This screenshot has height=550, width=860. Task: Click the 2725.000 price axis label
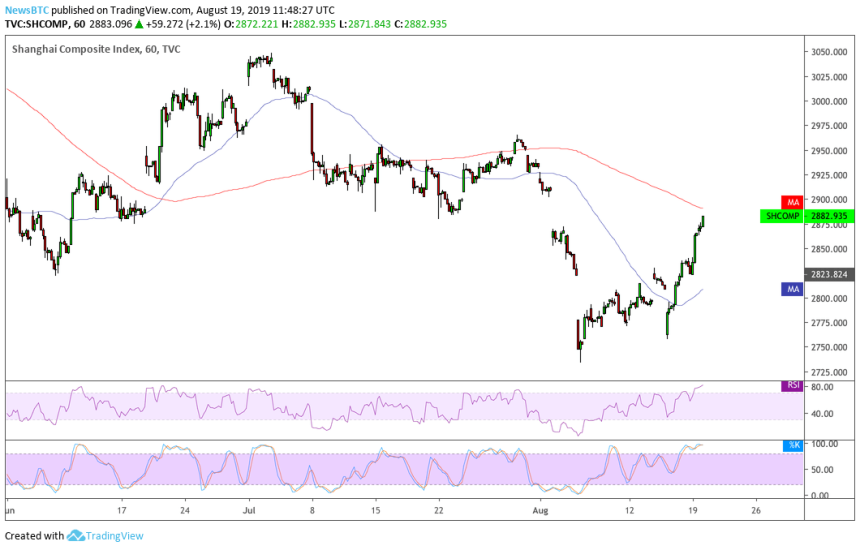[829, 372]
